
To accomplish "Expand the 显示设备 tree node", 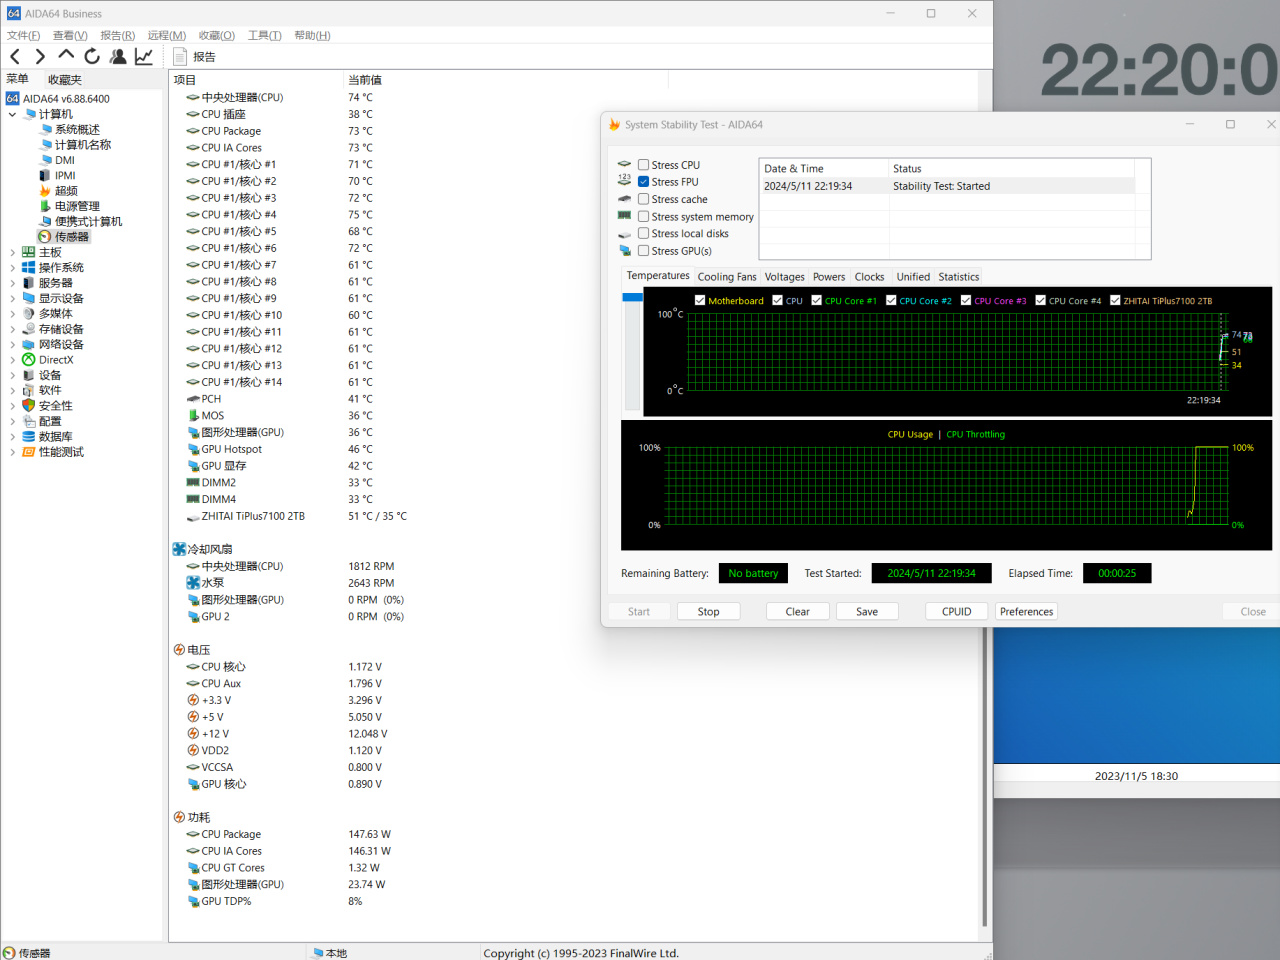I will tap(12, 299).
